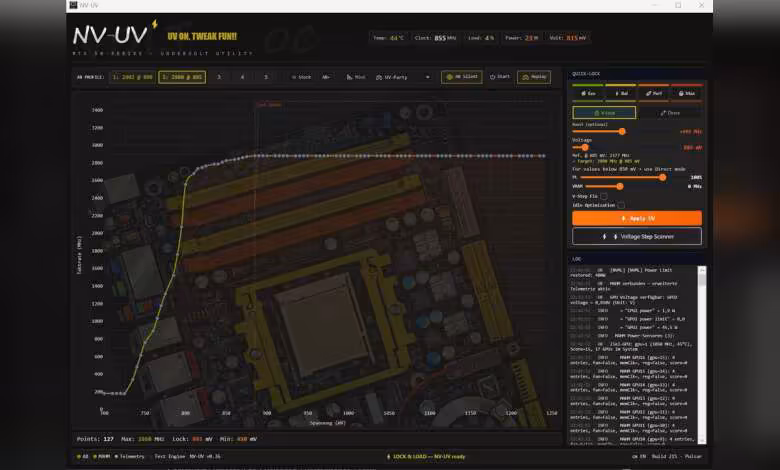Click the orange Apply UV button
This screenshot has width=780, height=470.
[x=637, y=218]
